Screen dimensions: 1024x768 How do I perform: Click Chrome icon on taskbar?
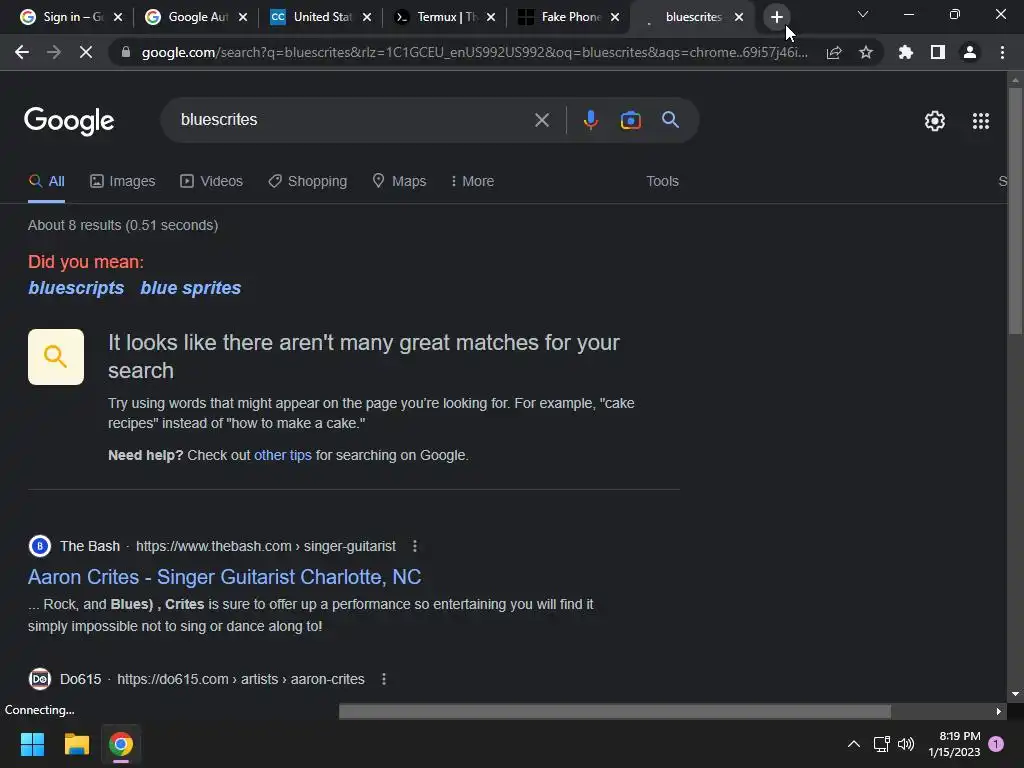(121, 744)
